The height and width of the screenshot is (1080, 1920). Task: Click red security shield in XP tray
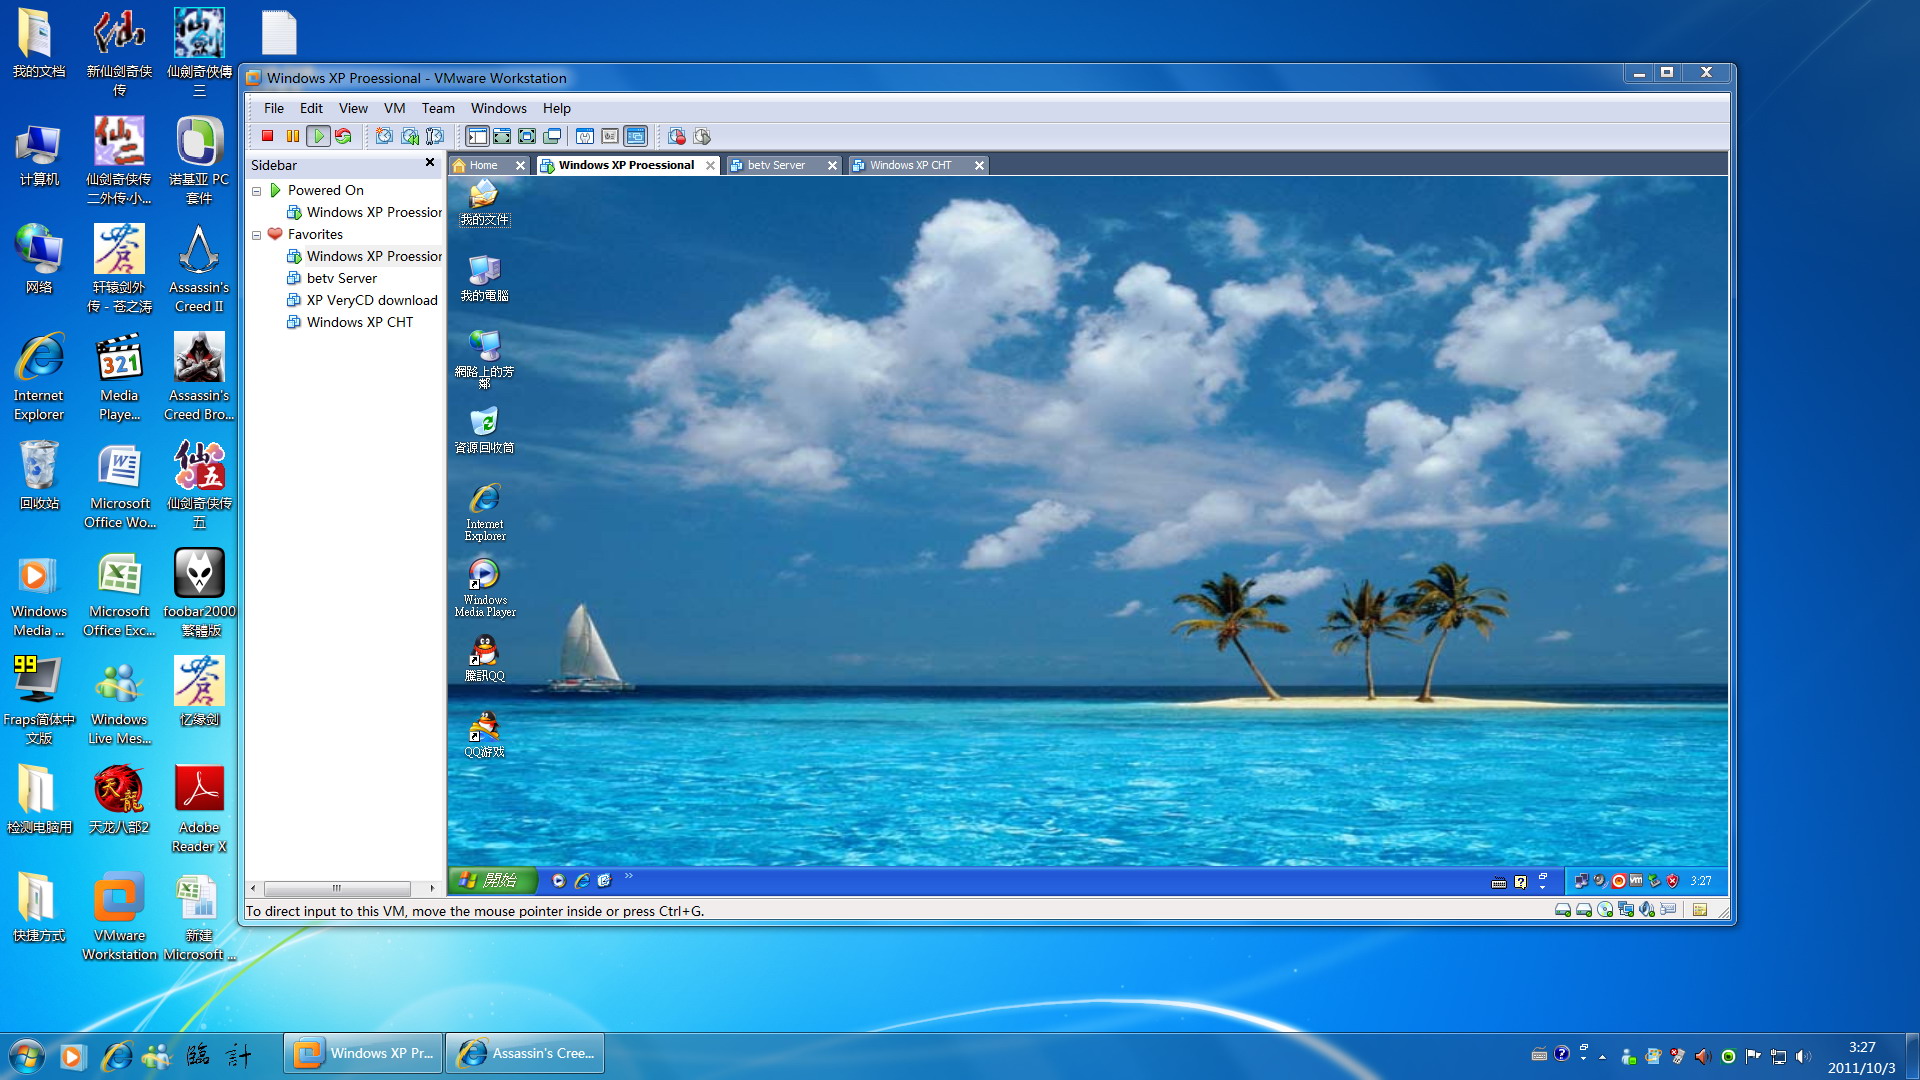point(1672,881)
